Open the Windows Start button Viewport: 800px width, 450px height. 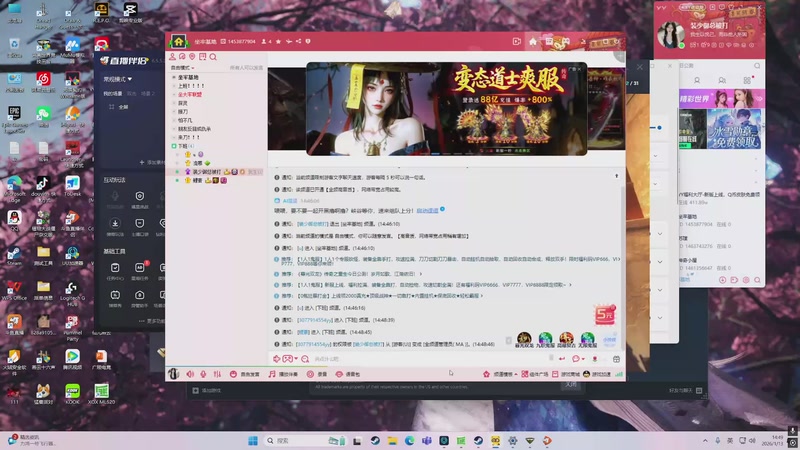253,440
